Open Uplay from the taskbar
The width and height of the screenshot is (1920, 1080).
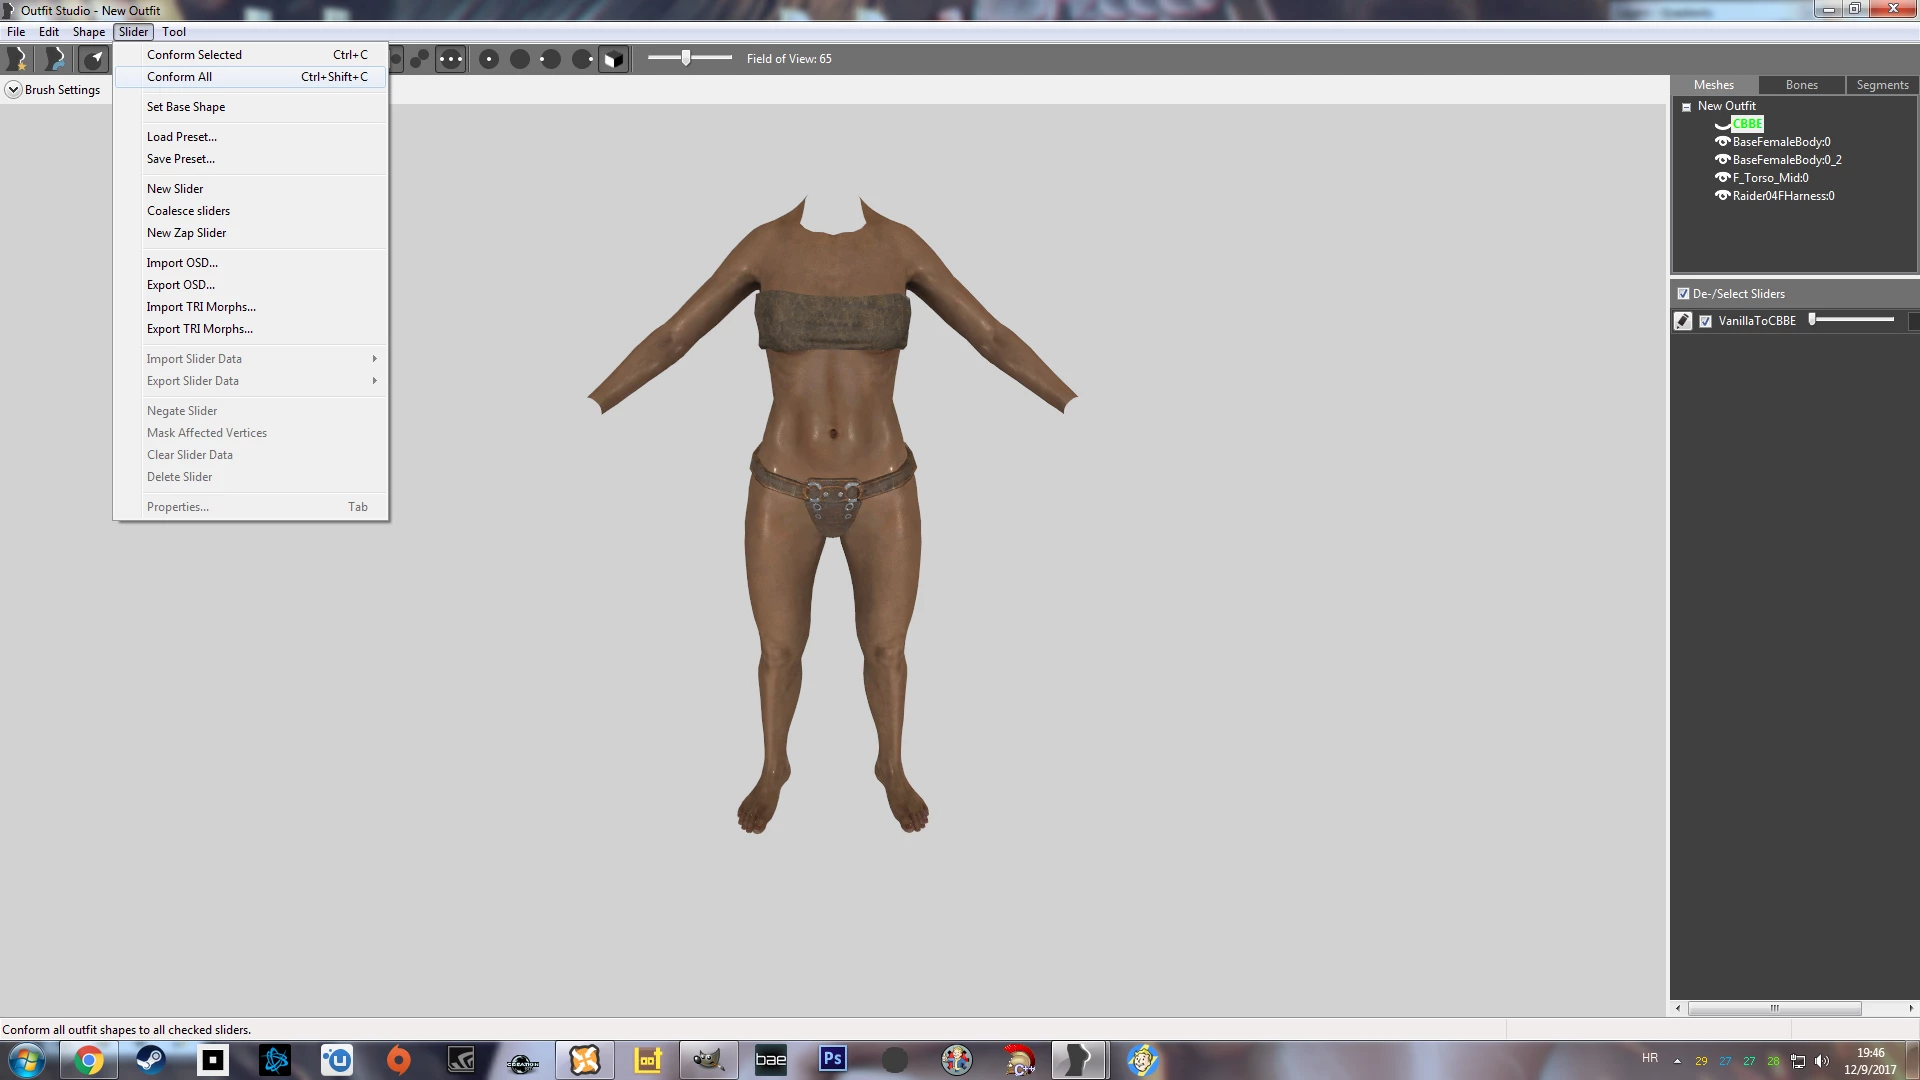(337, 1060)
